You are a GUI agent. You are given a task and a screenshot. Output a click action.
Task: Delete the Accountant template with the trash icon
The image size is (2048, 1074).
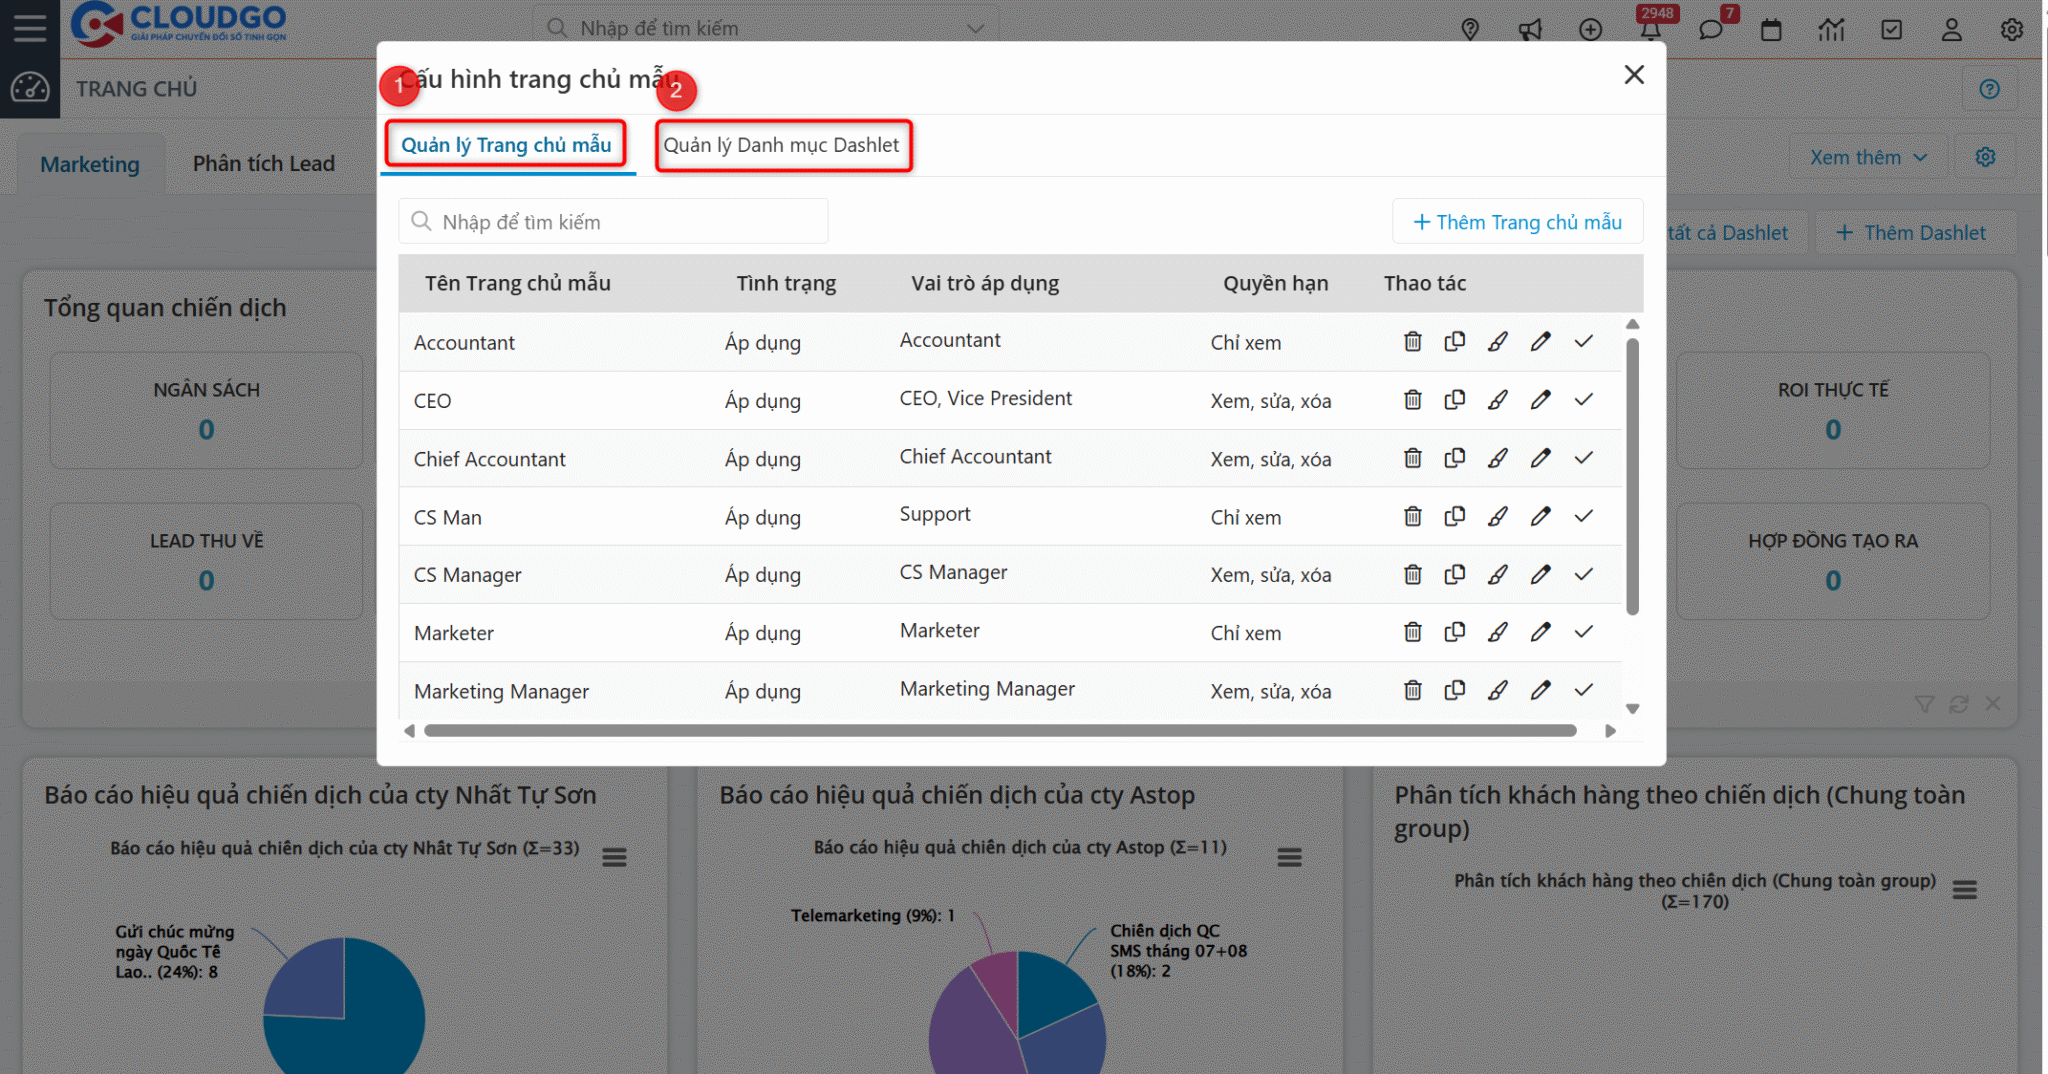(x=1412, y=342)
